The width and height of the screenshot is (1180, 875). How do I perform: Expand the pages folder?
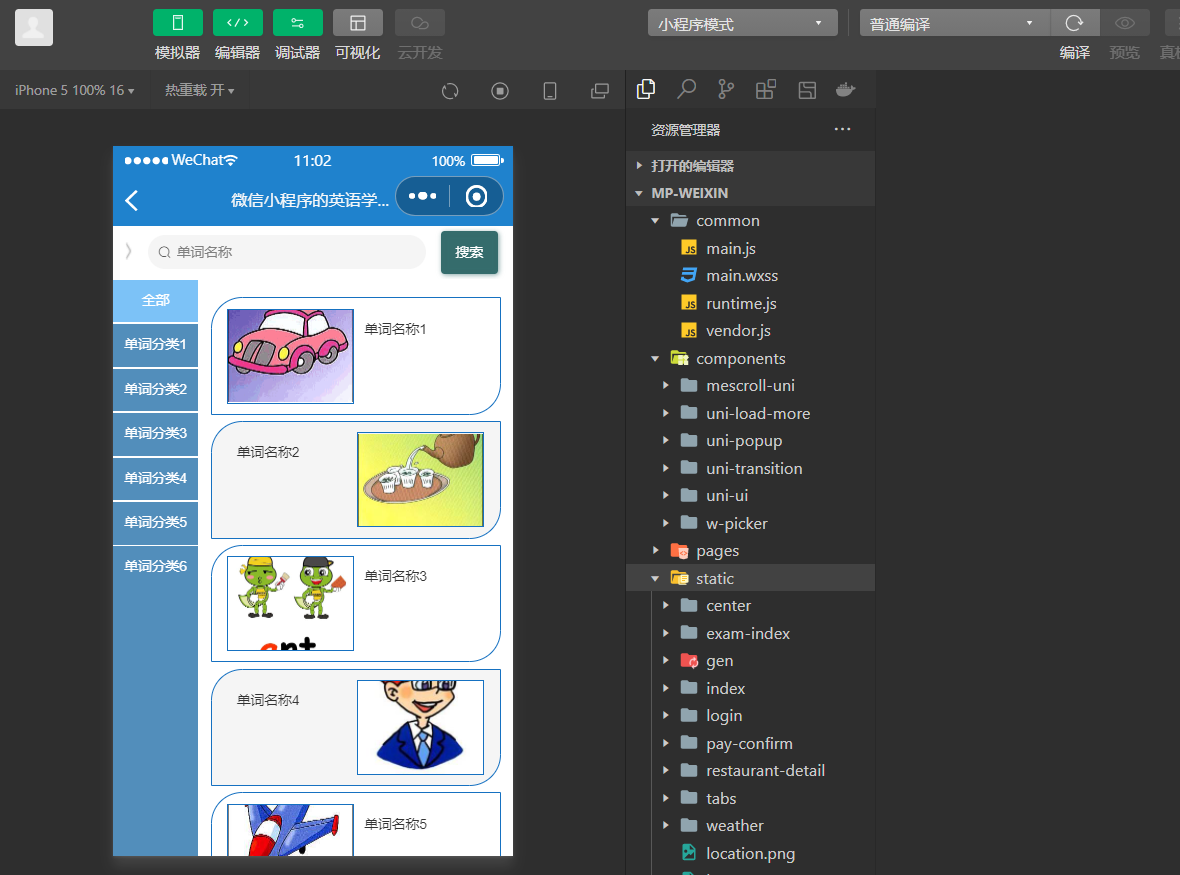click(717, 551)
